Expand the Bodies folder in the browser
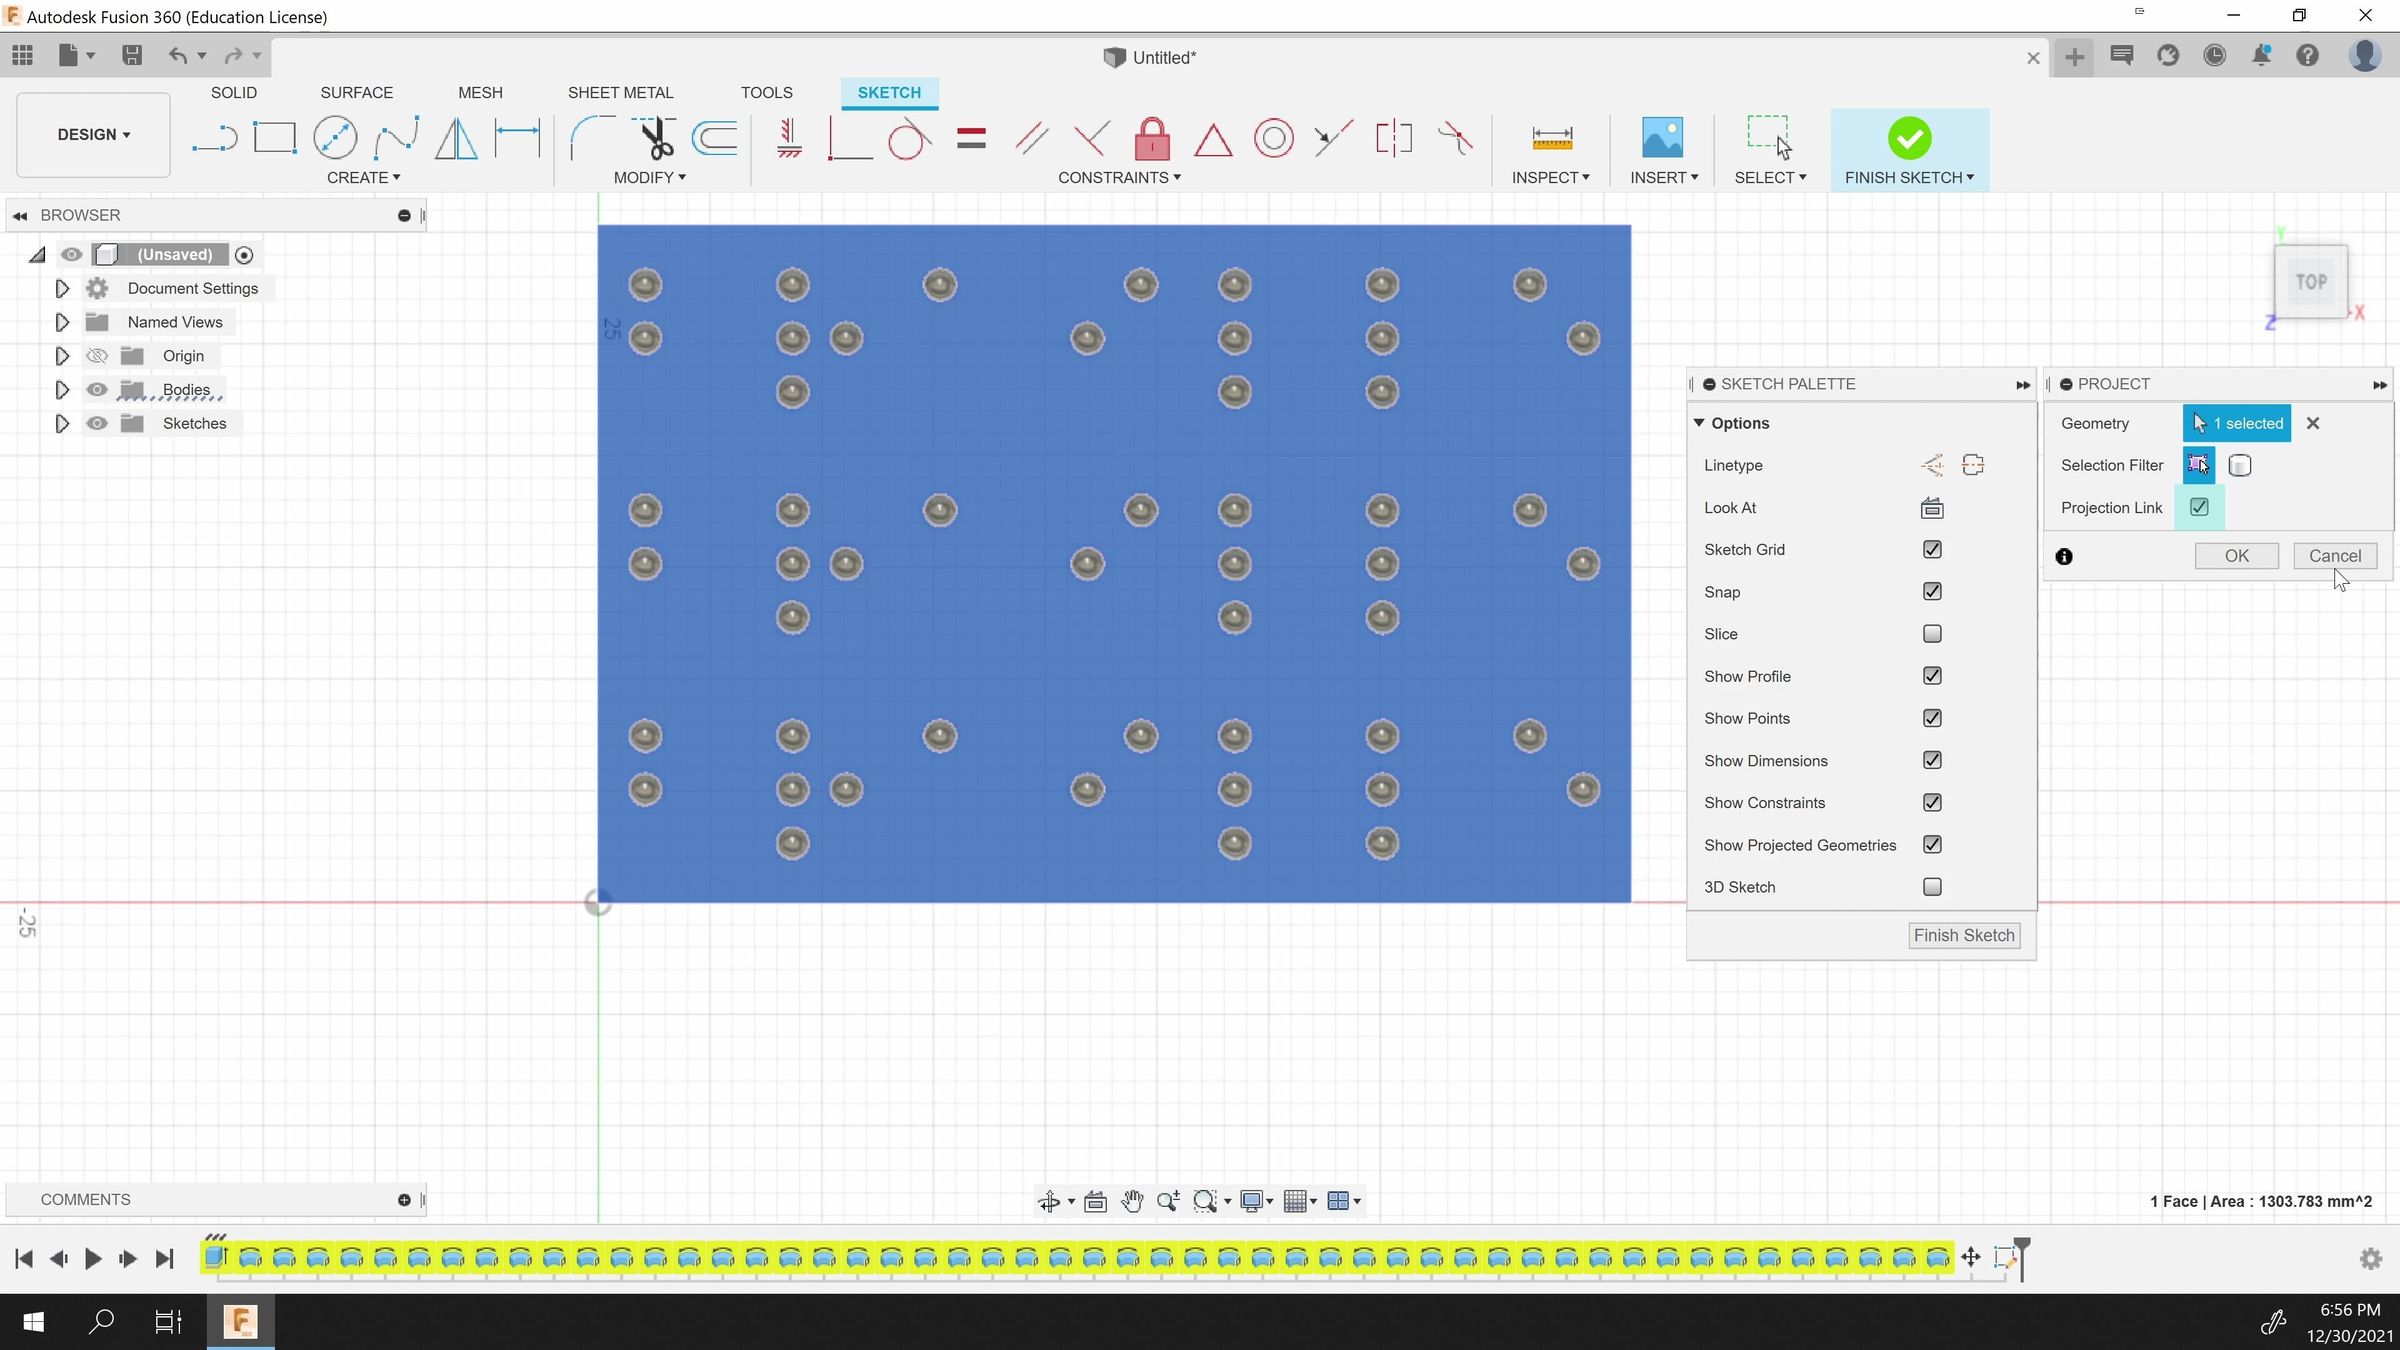The image size is (2400, 1350). [62, 389]
